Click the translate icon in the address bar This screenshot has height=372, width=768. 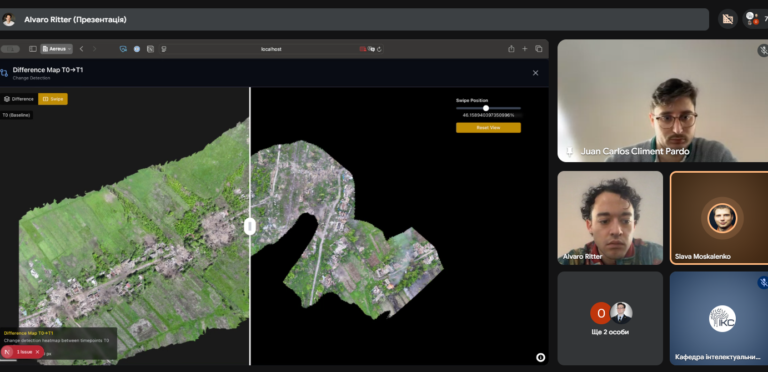(371, 49)
